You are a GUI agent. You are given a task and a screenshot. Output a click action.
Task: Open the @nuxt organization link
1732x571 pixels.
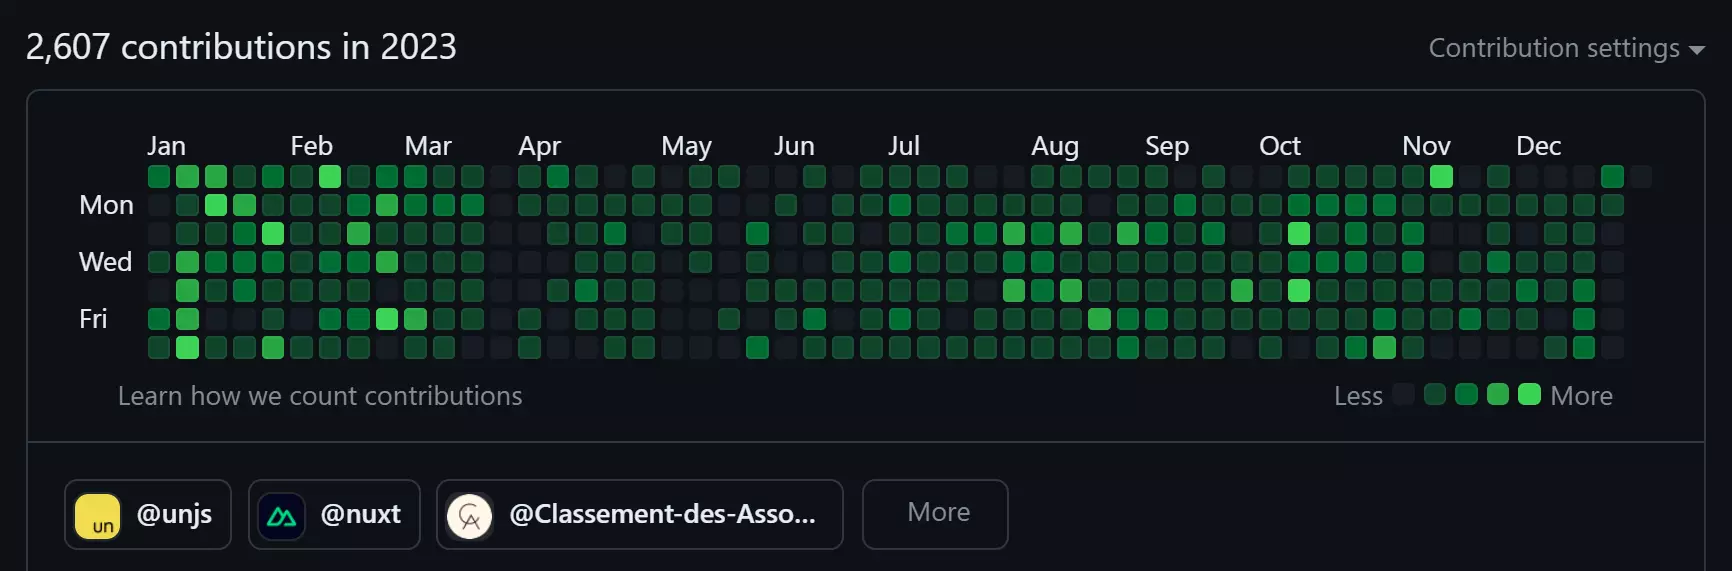click(334, 514)
